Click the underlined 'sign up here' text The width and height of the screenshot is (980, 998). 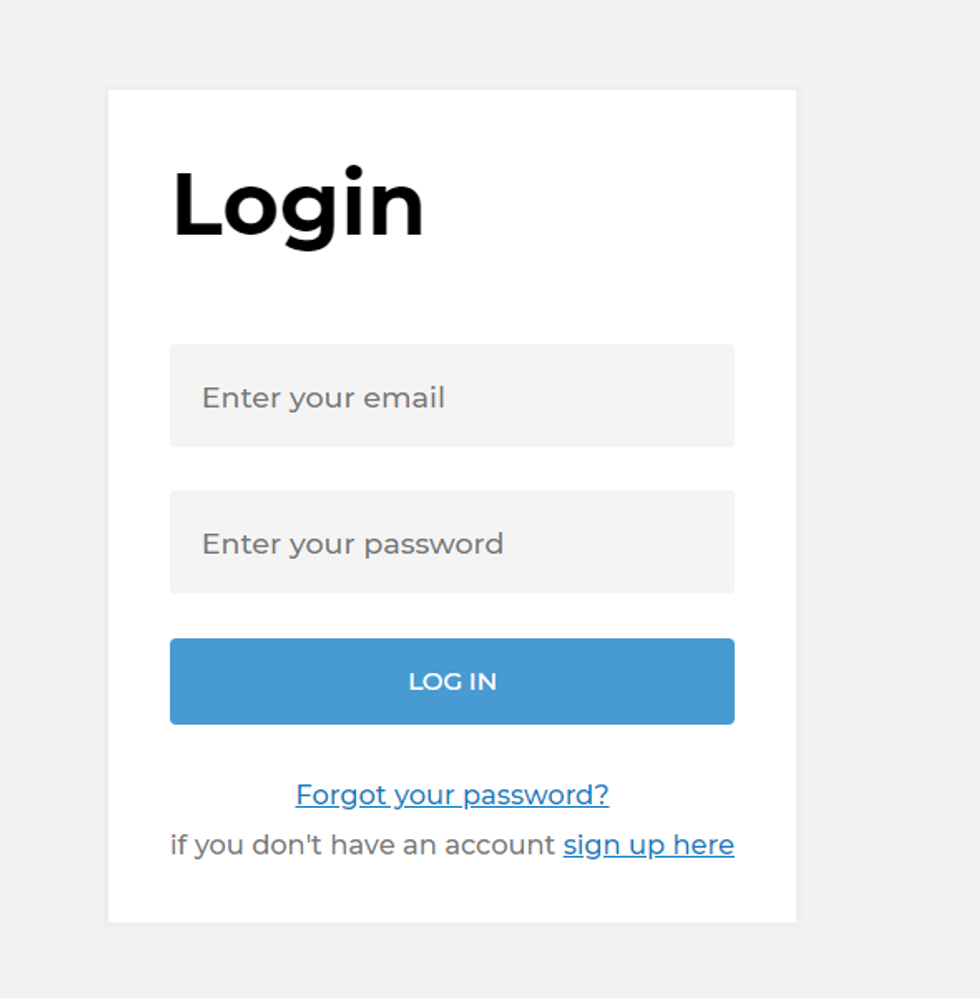pos(648,845)
